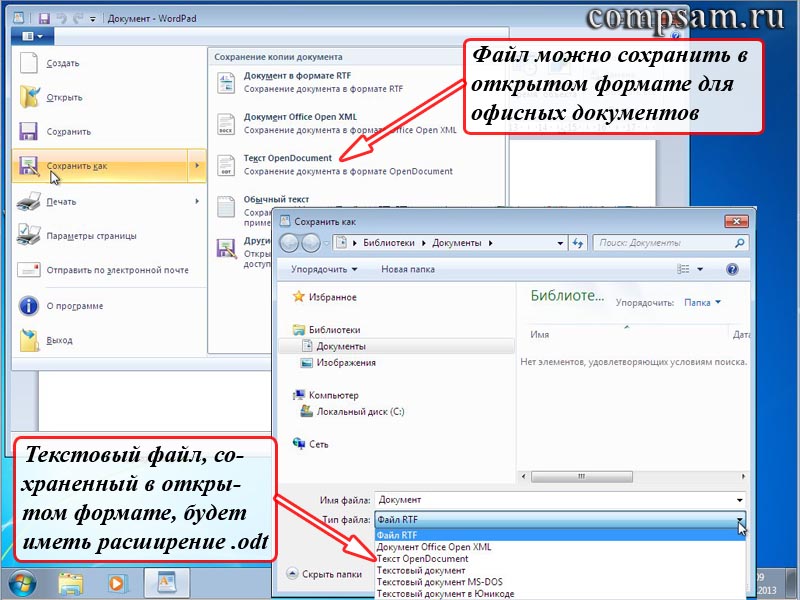Expand the Сохранить как submenu arrow
This screenshot has width=800, height=600.
[x=197, y=166]
